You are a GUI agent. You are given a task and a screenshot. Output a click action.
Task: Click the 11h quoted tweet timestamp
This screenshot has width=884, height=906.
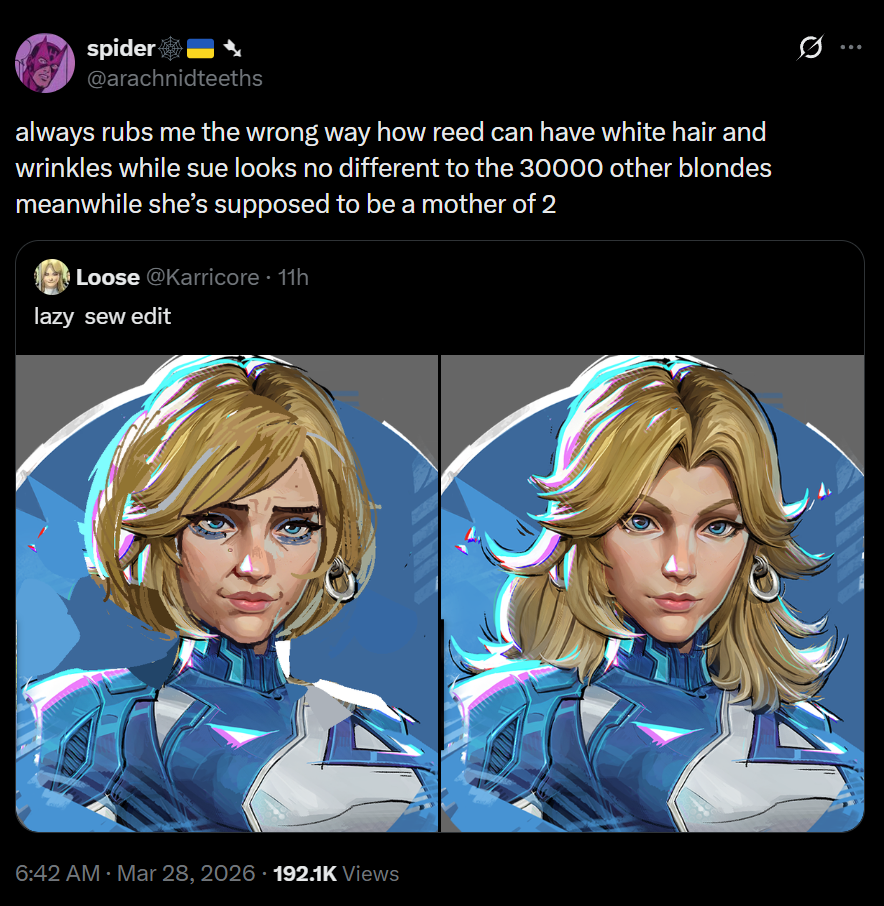293,277
